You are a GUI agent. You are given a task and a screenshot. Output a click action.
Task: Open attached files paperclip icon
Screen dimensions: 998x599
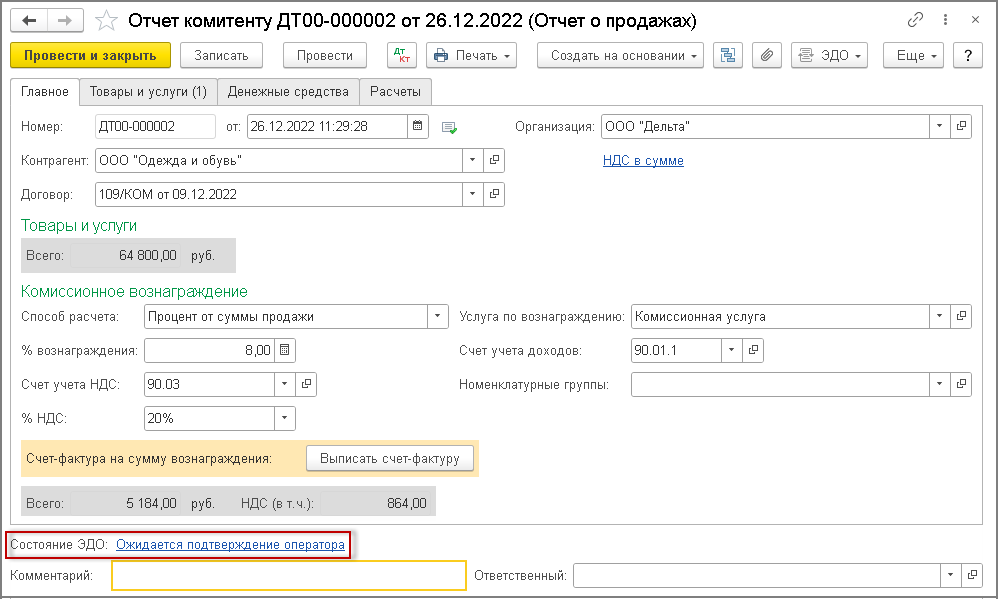point(767,55)
